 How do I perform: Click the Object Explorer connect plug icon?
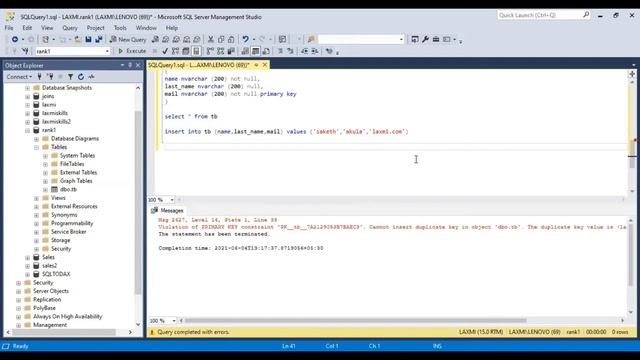point(40,77)
